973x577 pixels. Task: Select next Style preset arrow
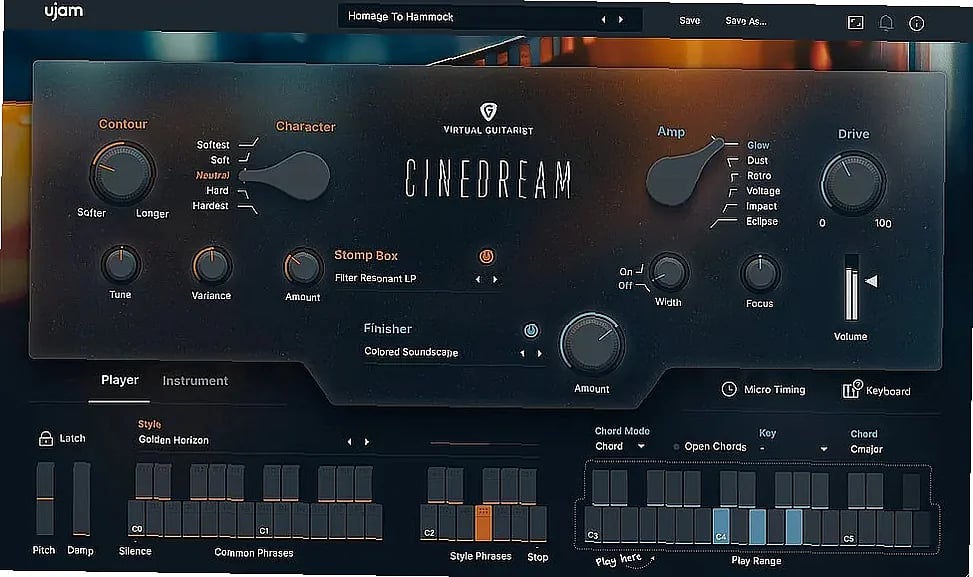pos(367,441)
